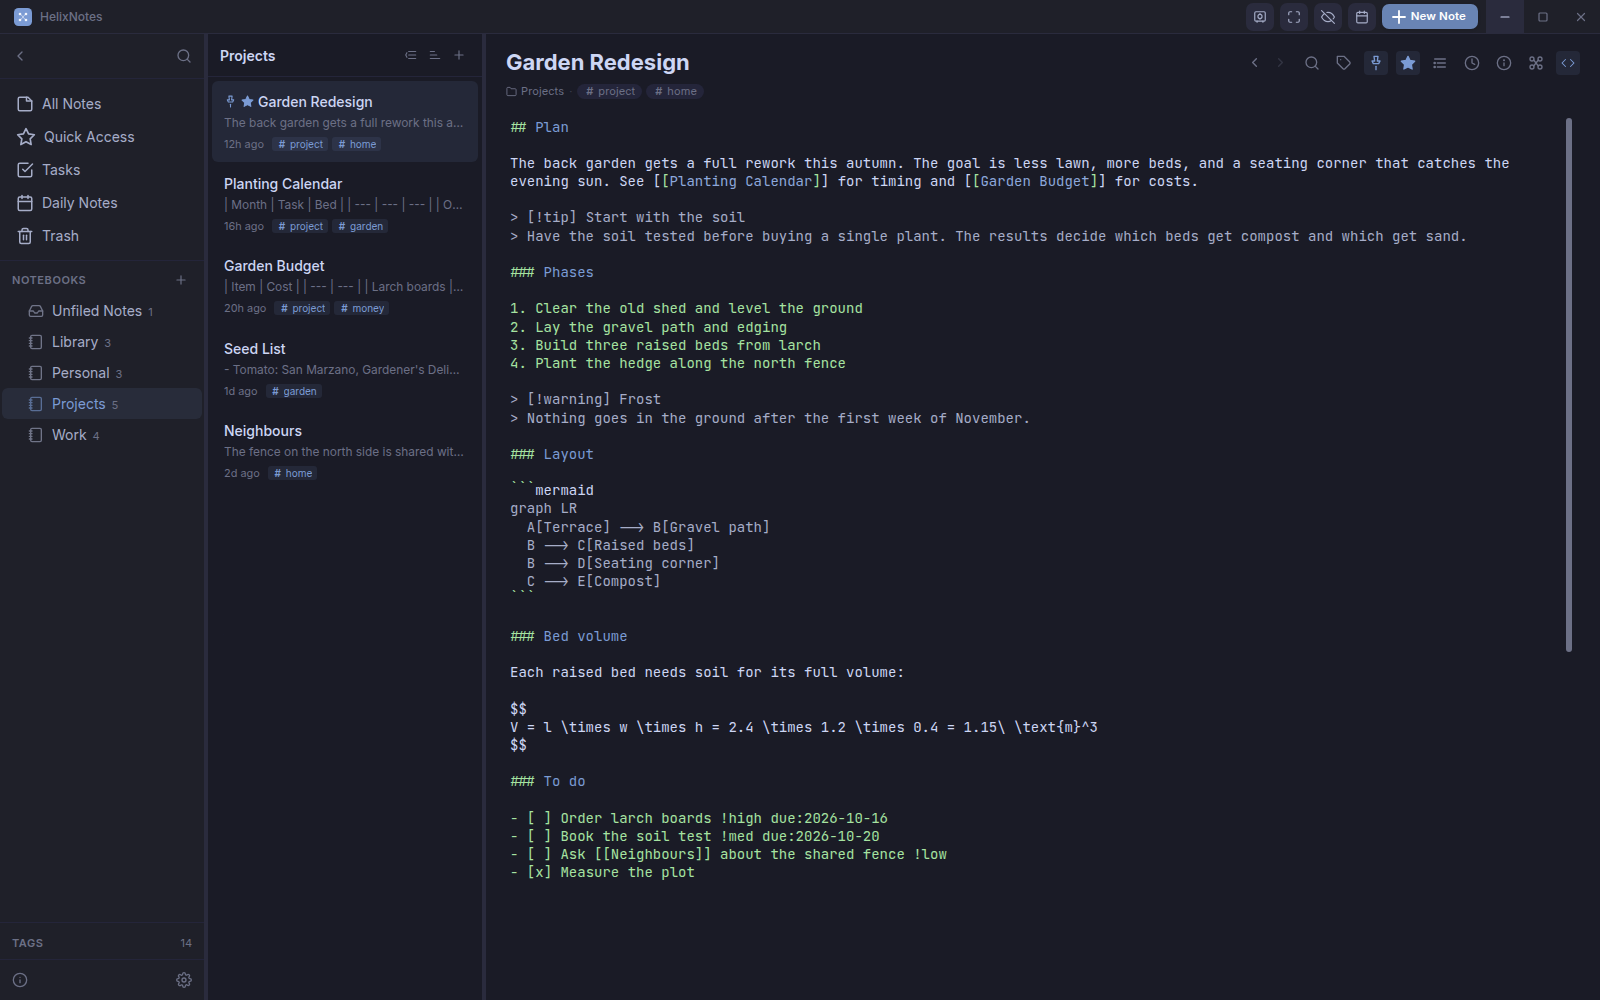Select the Unfiled Notes notebook
This screenshot has width=1600, height=1000.
[x=101, y=311]
